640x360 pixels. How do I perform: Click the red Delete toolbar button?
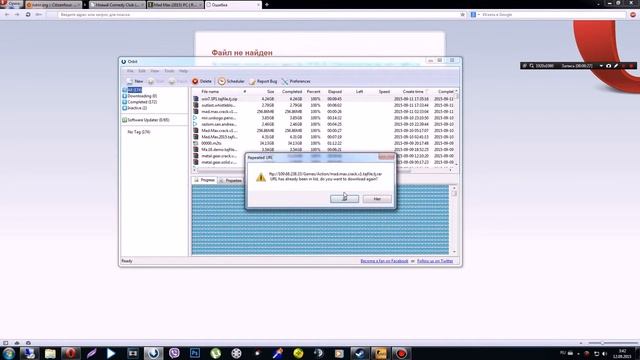(x=202, y=81)
